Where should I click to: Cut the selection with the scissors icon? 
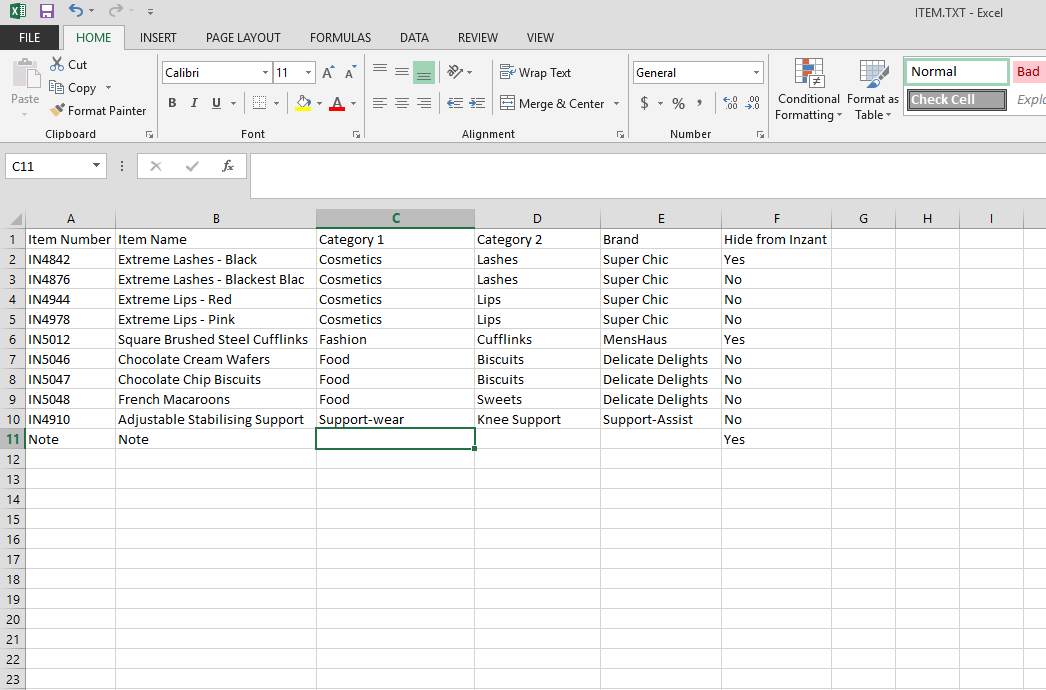point(57,64)
